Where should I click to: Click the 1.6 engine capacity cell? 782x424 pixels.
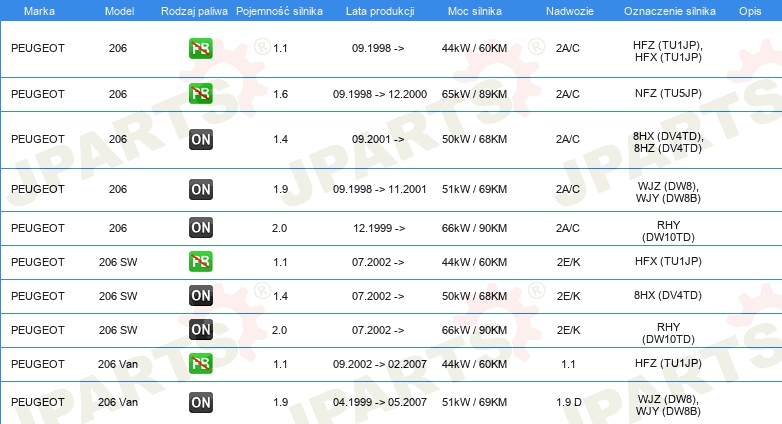tap(280, 94)
